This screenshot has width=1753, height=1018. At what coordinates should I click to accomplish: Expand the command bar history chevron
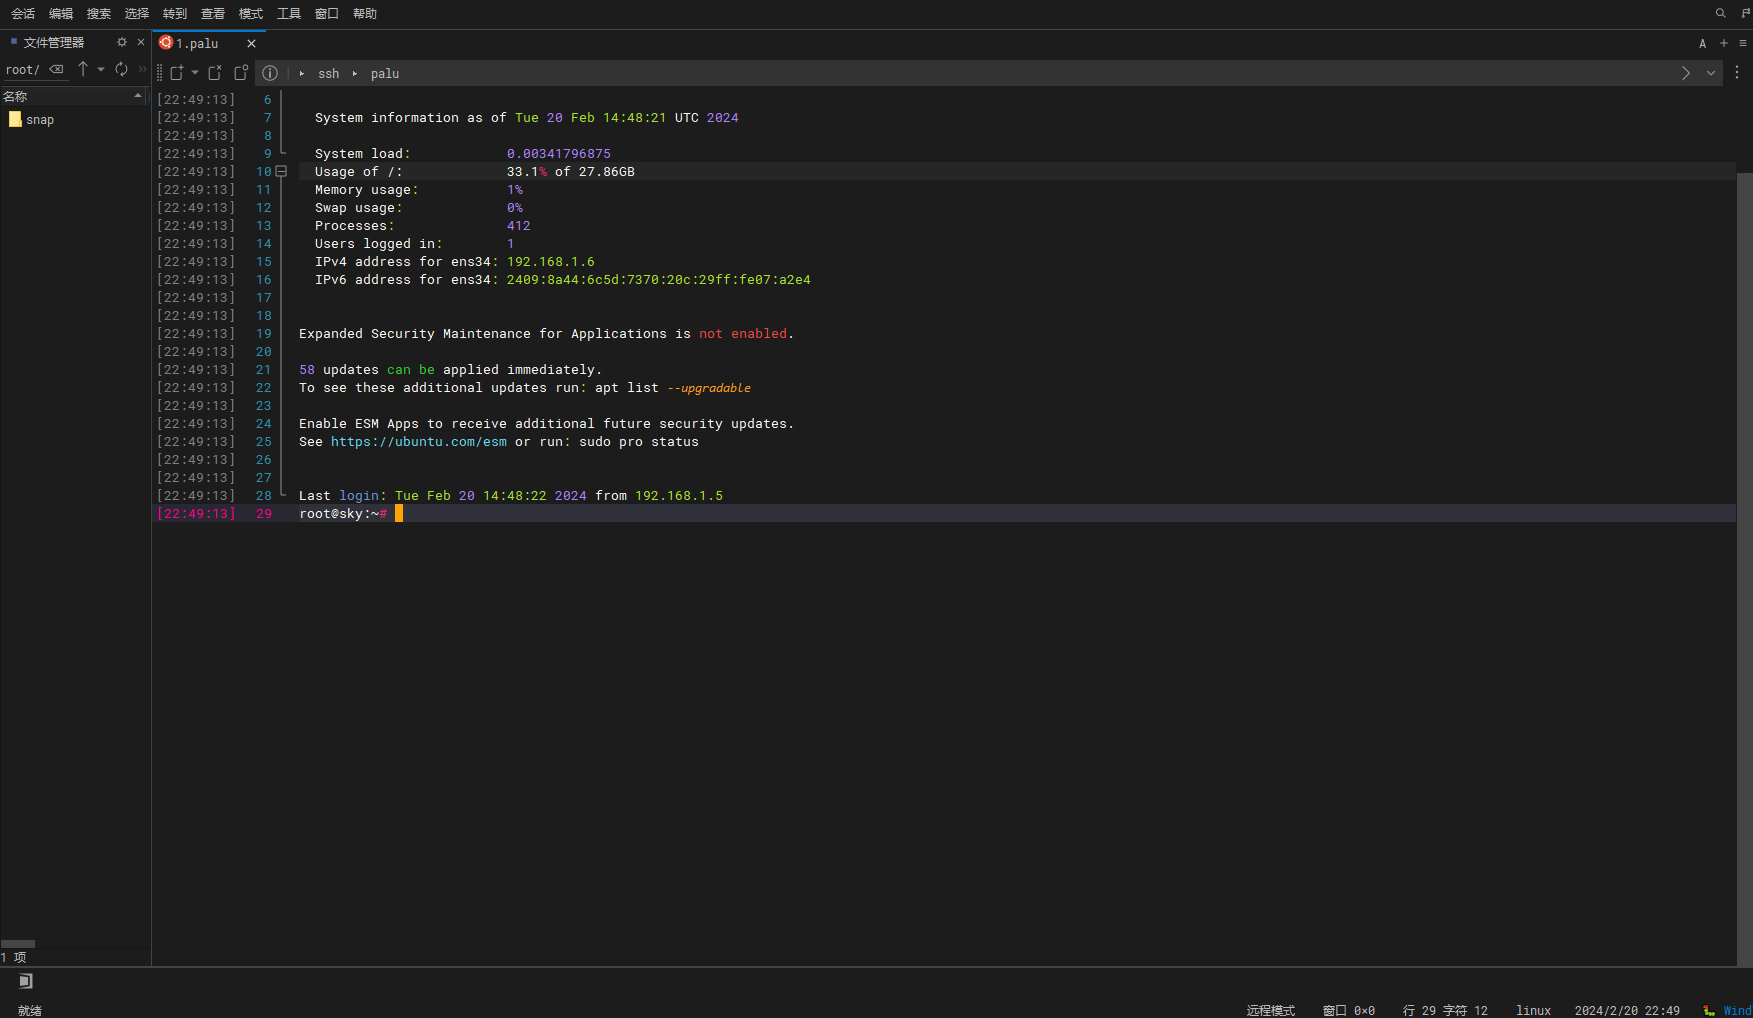click(x=1711, y=73)
